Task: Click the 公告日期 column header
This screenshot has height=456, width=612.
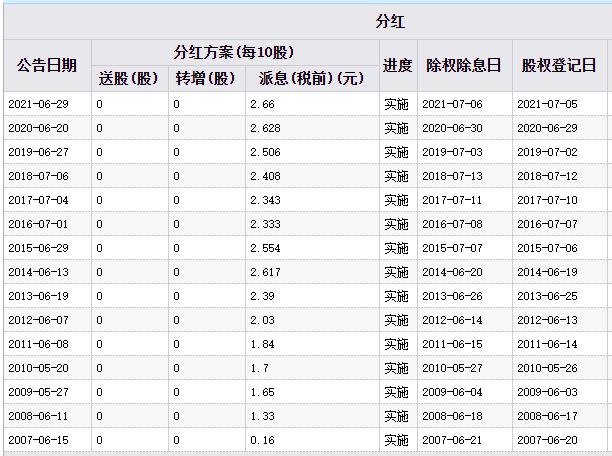Action: point(46,65)
